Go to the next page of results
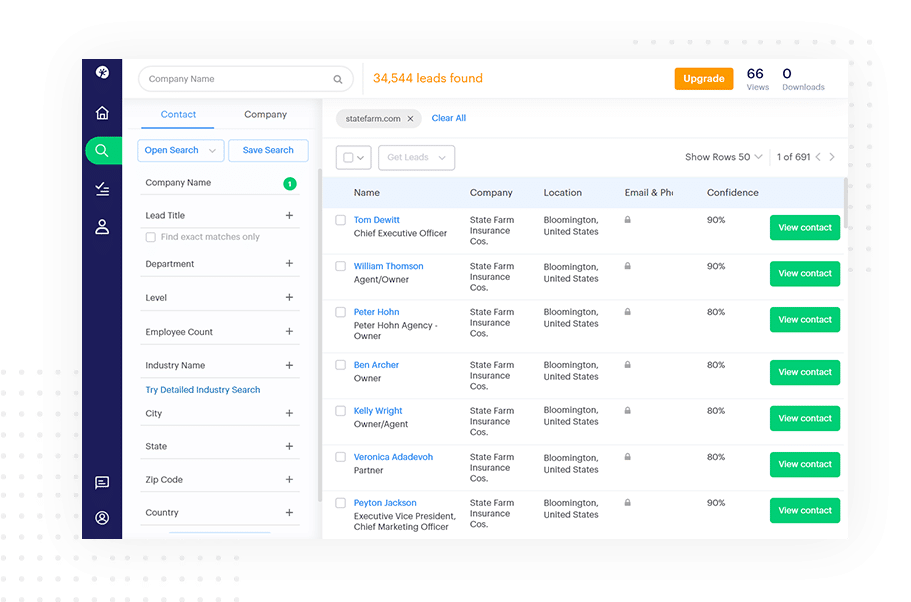The height and width of the screenshot is (602, 911). pos(833,156)
